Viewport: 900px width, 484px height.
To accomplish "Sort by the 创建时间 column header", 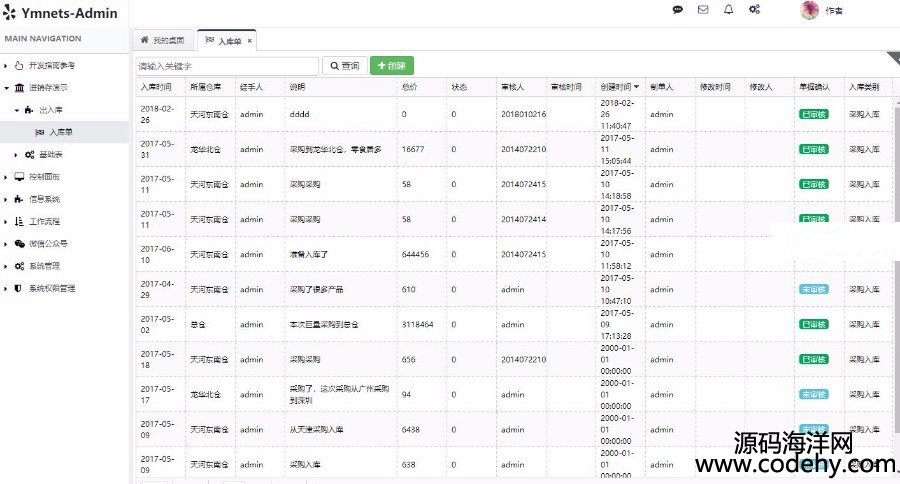I will click(x=616, y=87).
